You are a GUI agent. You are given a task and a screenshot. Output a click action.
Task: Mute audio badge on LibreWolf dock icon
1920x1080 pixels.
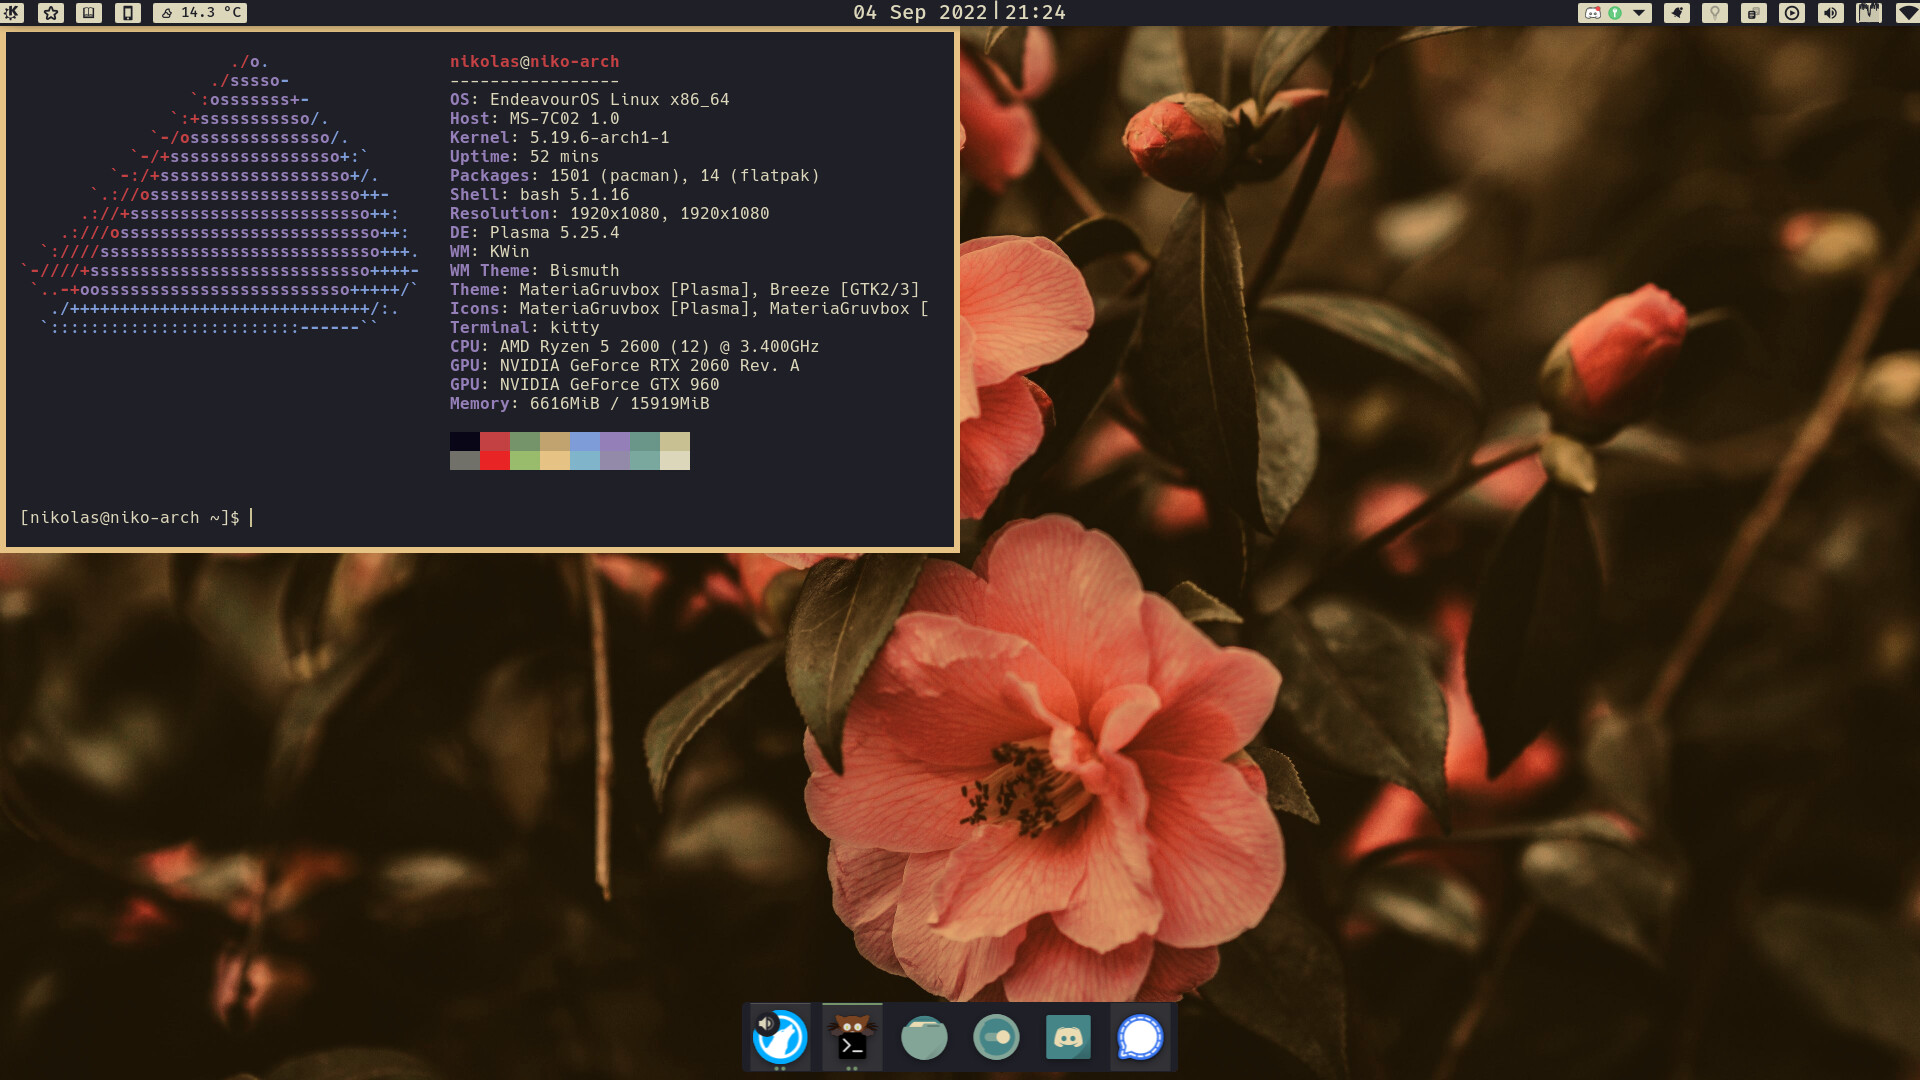pyautogui.click(x=766, y=1023)
